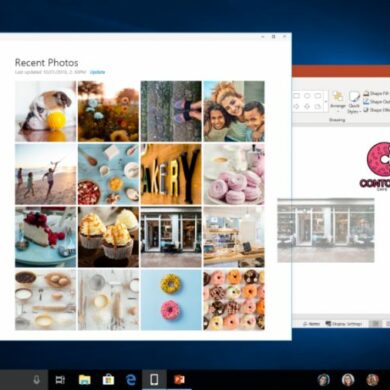Pick the four-way arrow shape in gallery

click(307, 107)
